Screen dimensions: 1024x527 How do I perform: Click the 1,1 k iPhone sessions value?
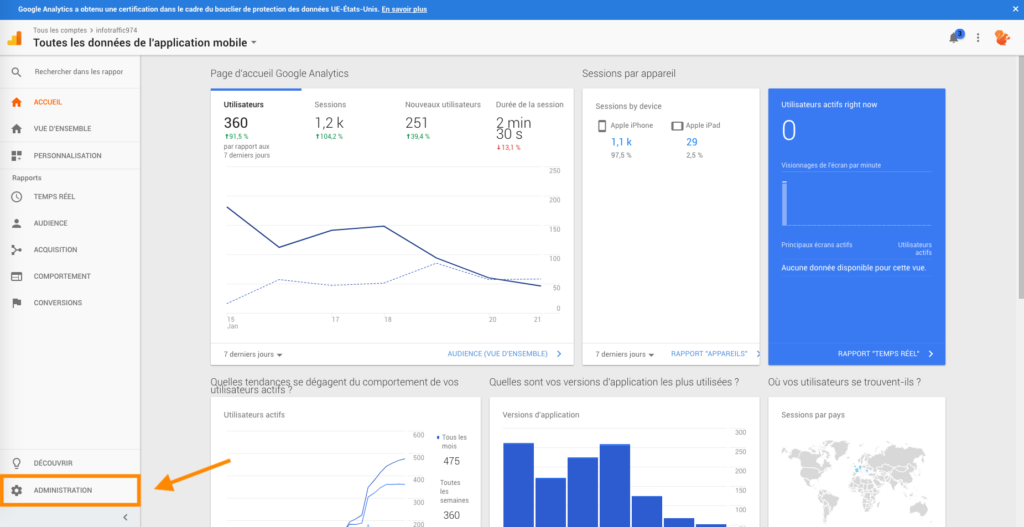pos(621,142)
